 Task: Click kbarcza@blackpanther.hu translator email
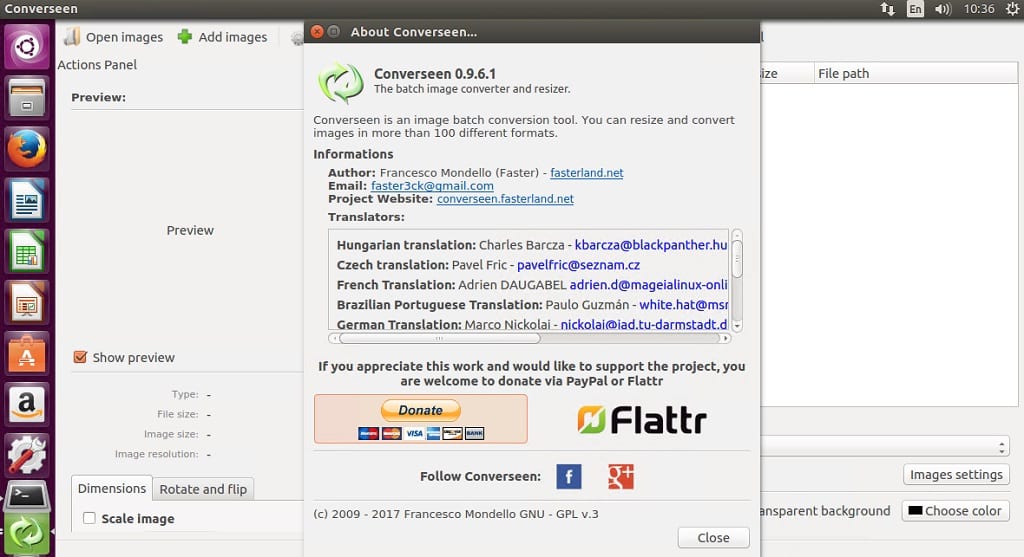[x=651, y=245]
